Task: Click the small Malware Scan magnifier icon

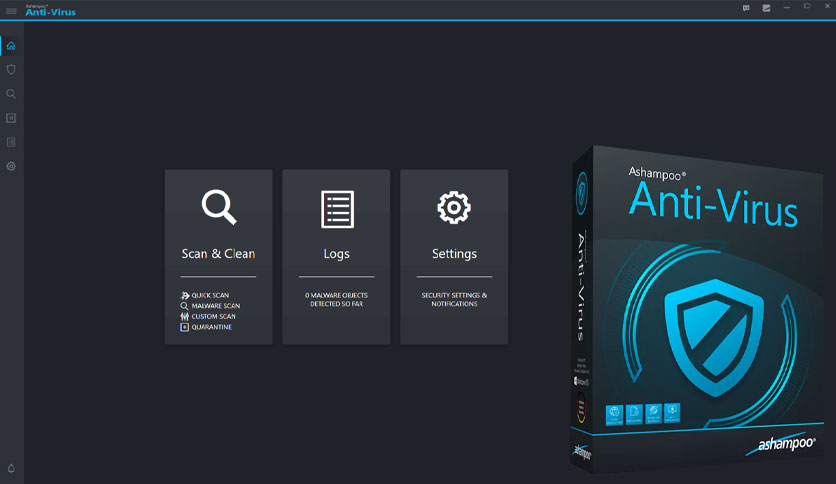Action: [184, 306]
